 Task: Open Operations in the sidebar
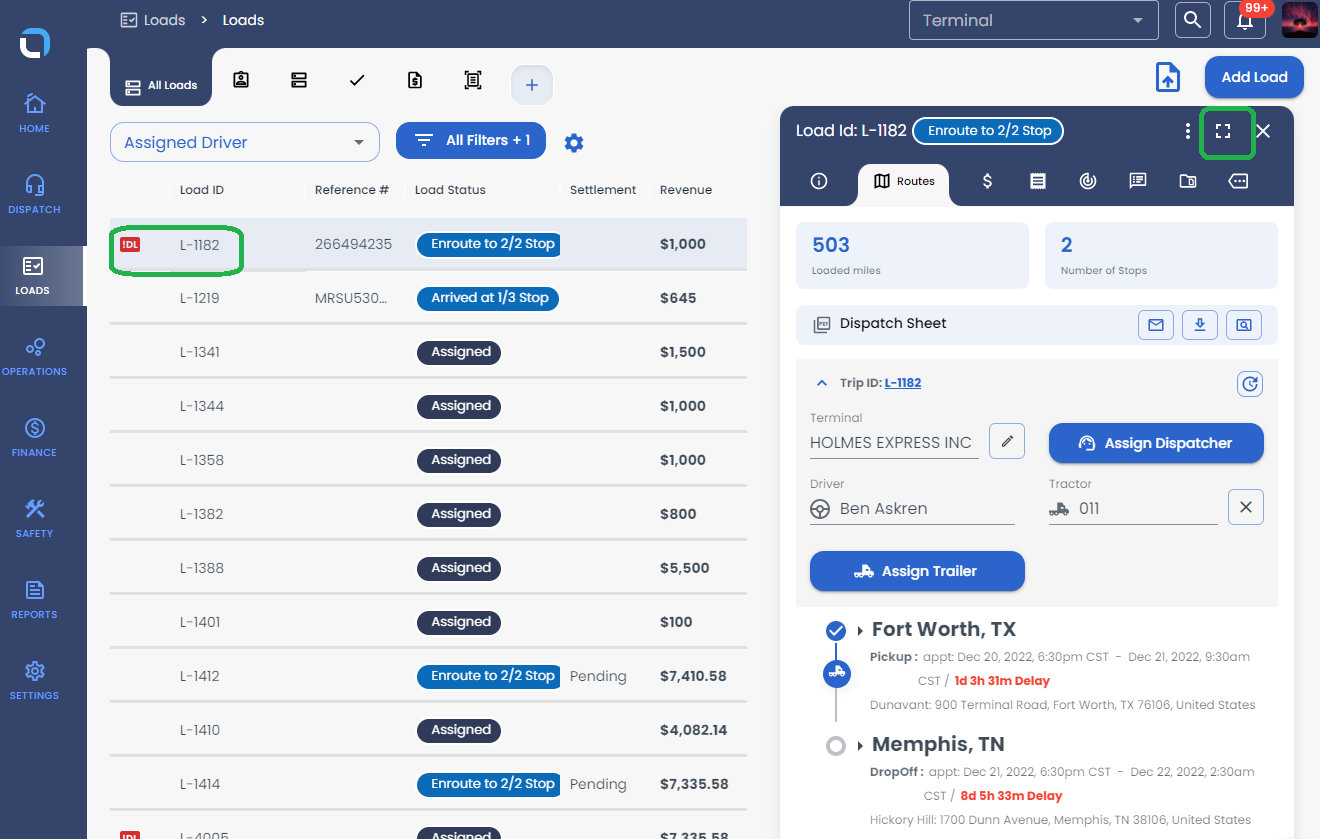coord(34,355)
